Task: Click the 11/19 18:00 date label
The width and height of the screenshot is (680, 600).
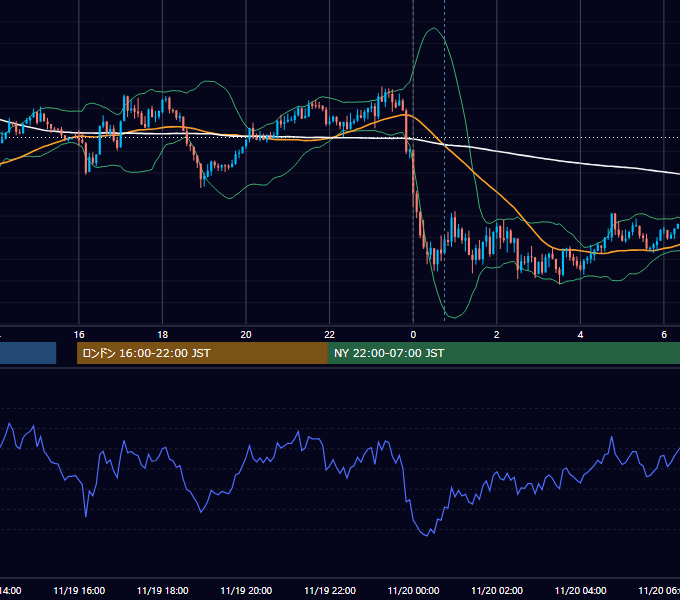Action: 163,590
